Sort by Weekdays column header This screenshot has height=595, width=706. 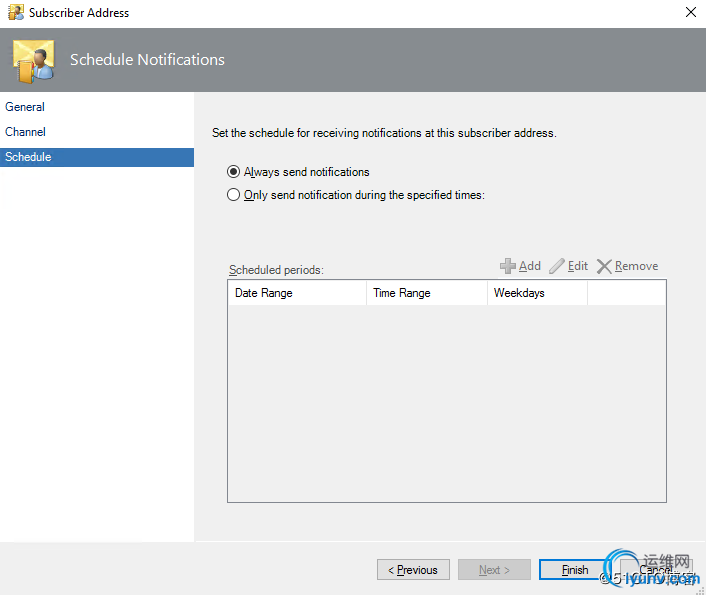537,293
